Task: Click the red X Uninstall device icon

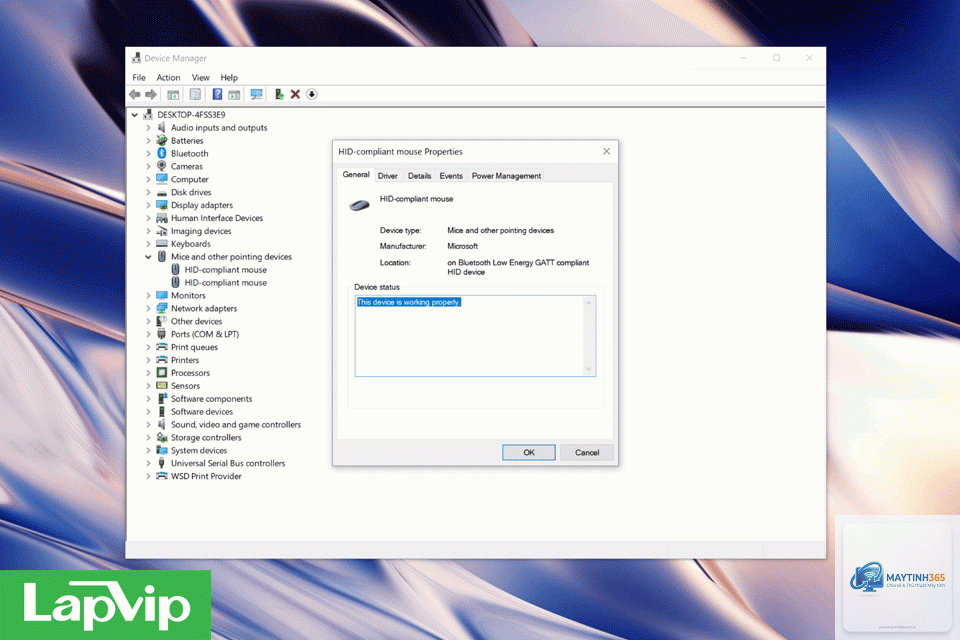Action: click(295, 94)
